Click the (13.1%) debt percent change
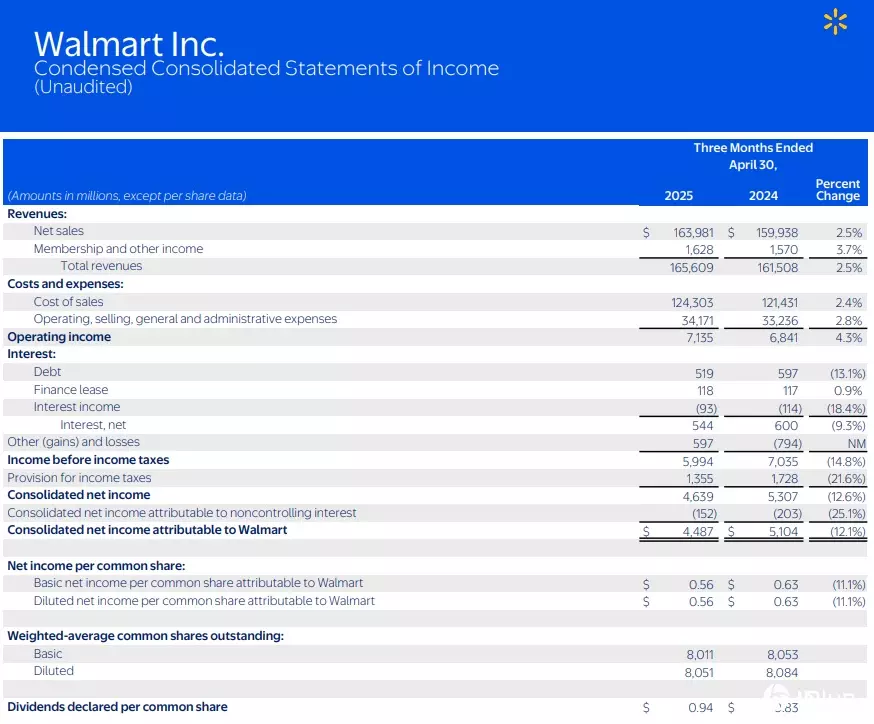Image resolution: width=874 pixels, height=724 pixels. [x=847, y=373]
